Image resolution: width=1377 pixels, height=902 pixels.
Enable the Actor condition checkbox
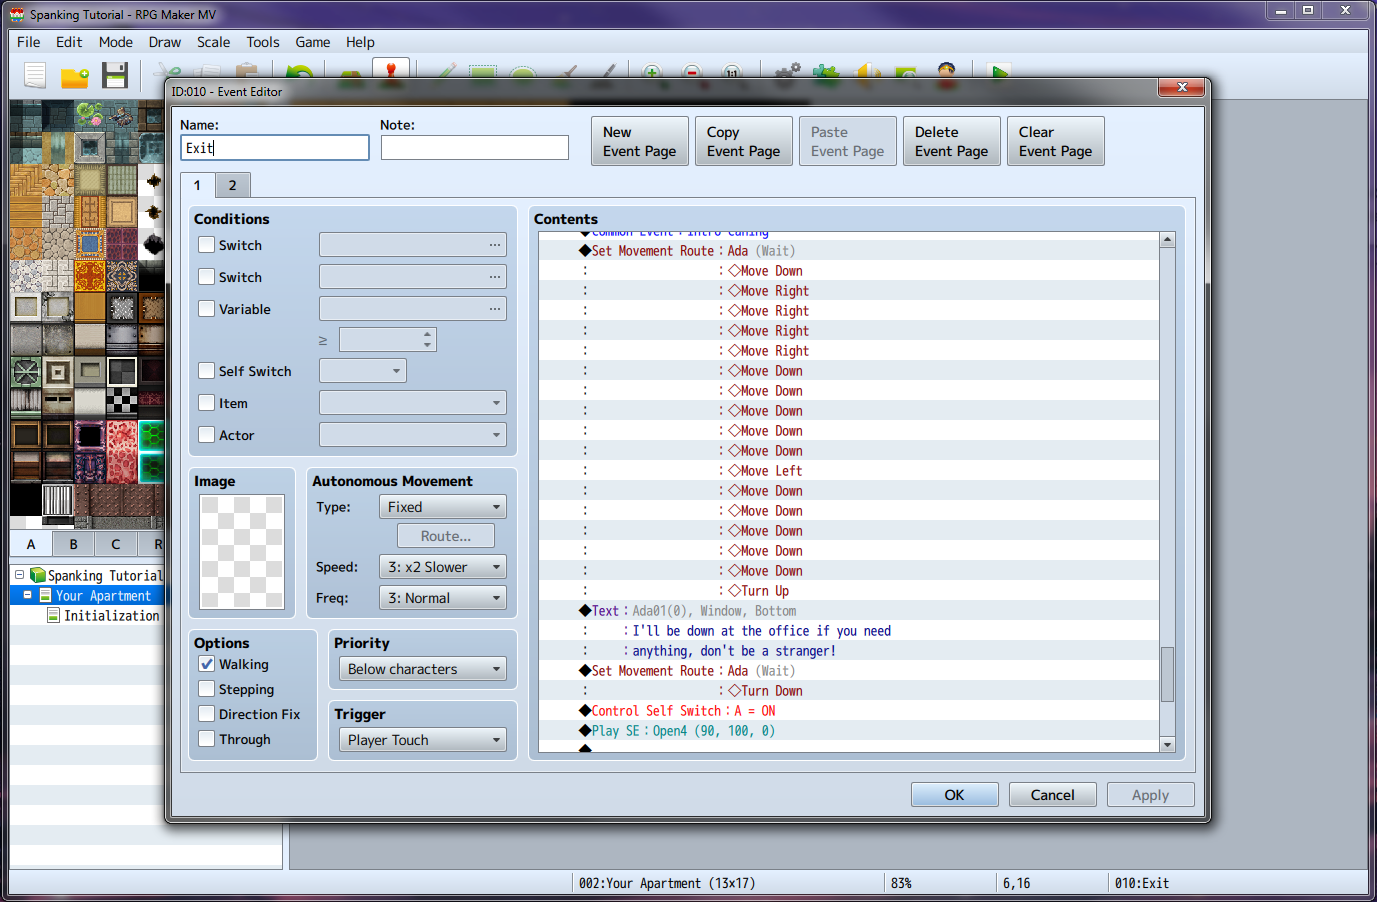(206, 435)
